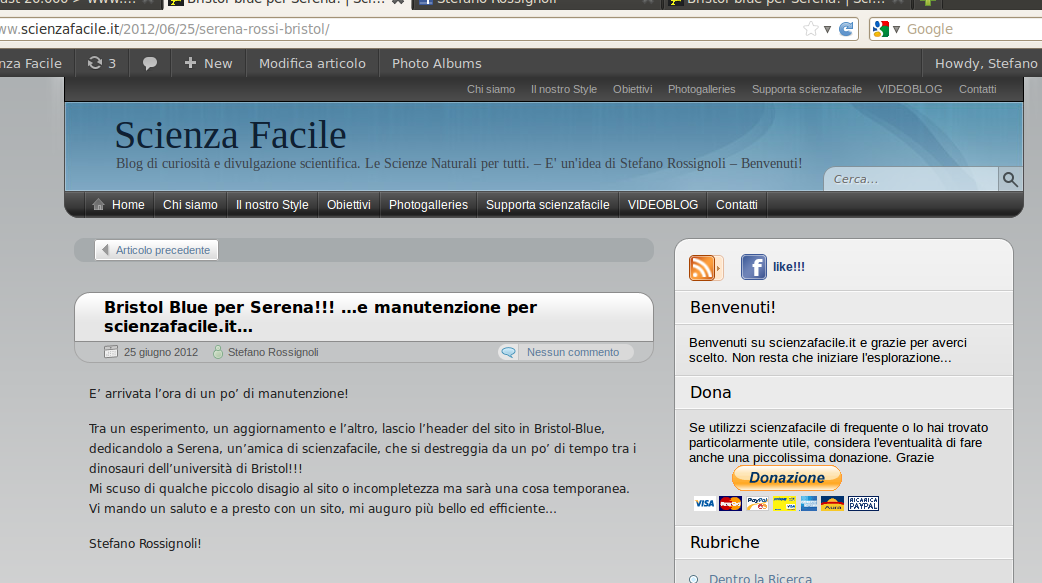Click the Nessun commento link
Image resolution: width=1042 pixels, height=583 pixels.
(x=573, y=352)
